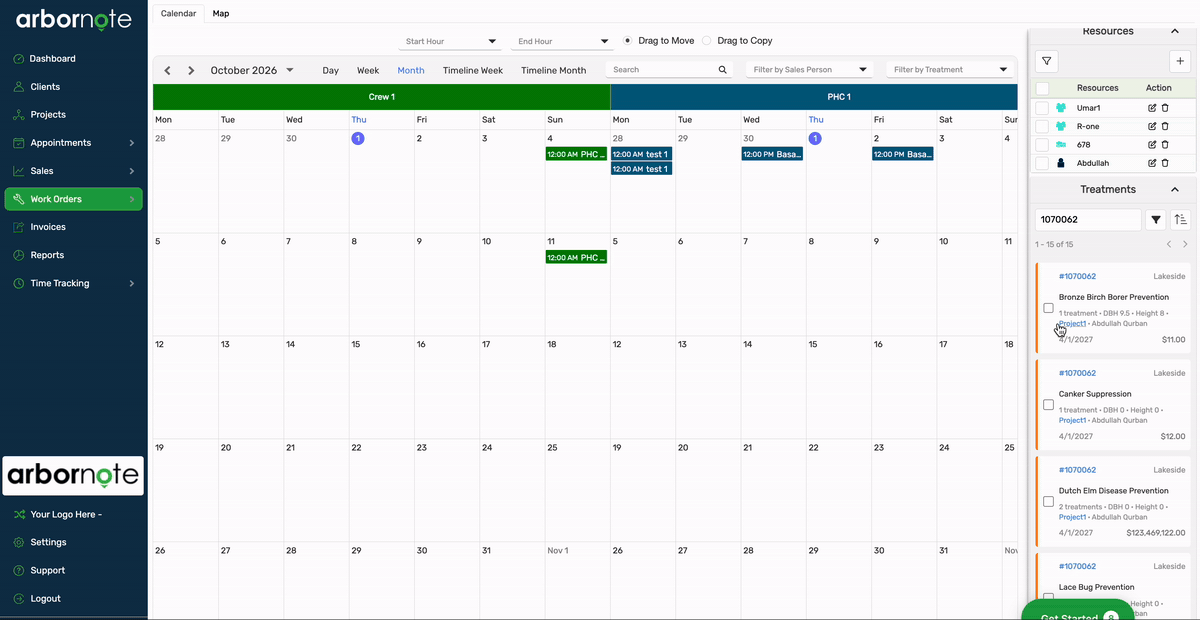Image resolution: width=1200 pixels, height=620 pixels.
Task: Click the Treatments sort order button
Action: click(1181, 220)
